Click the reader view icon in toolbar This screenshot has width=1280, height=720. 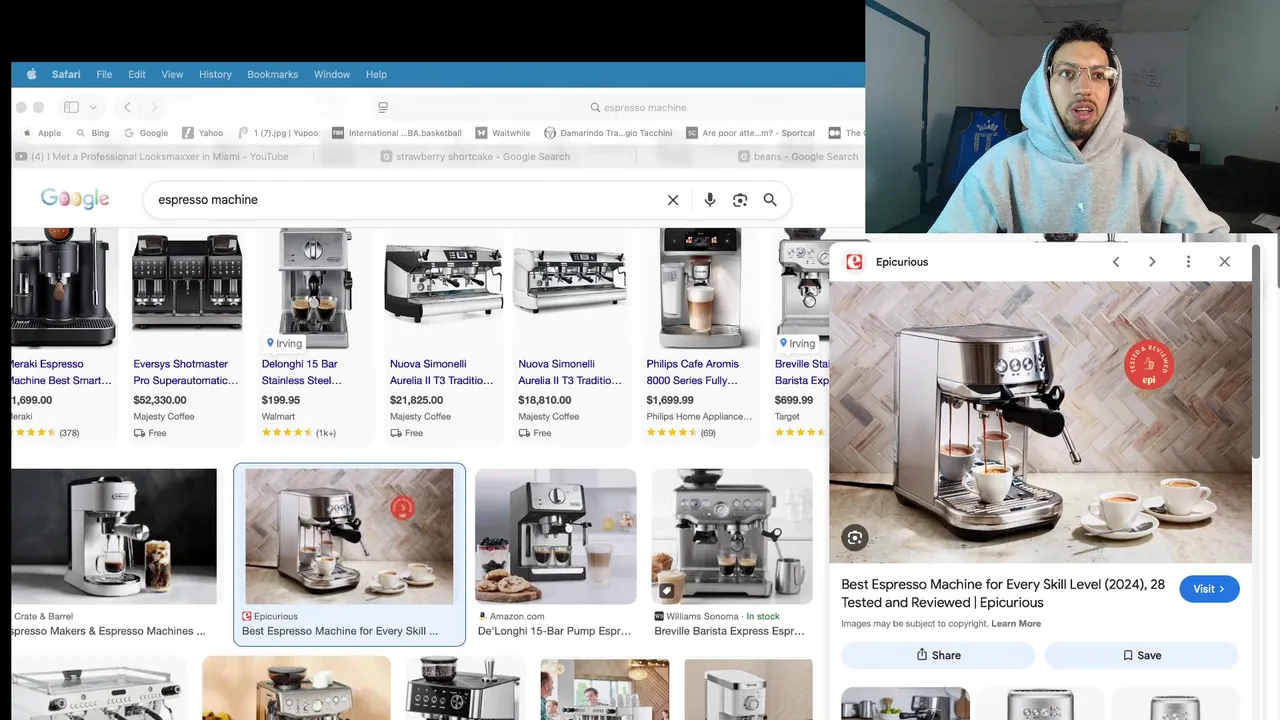pos(383,107)
